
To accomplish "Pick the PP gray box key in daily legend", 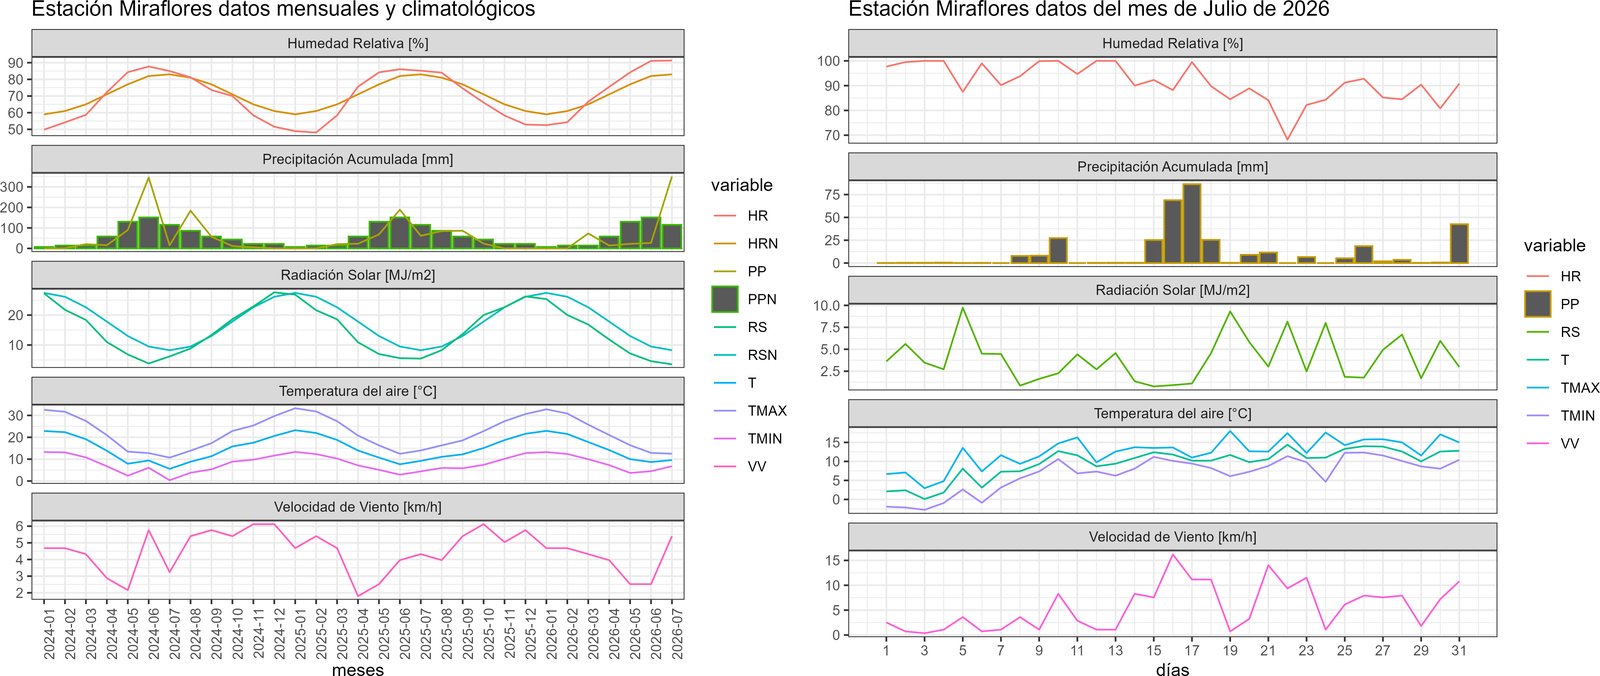I will coord(1538,304).
